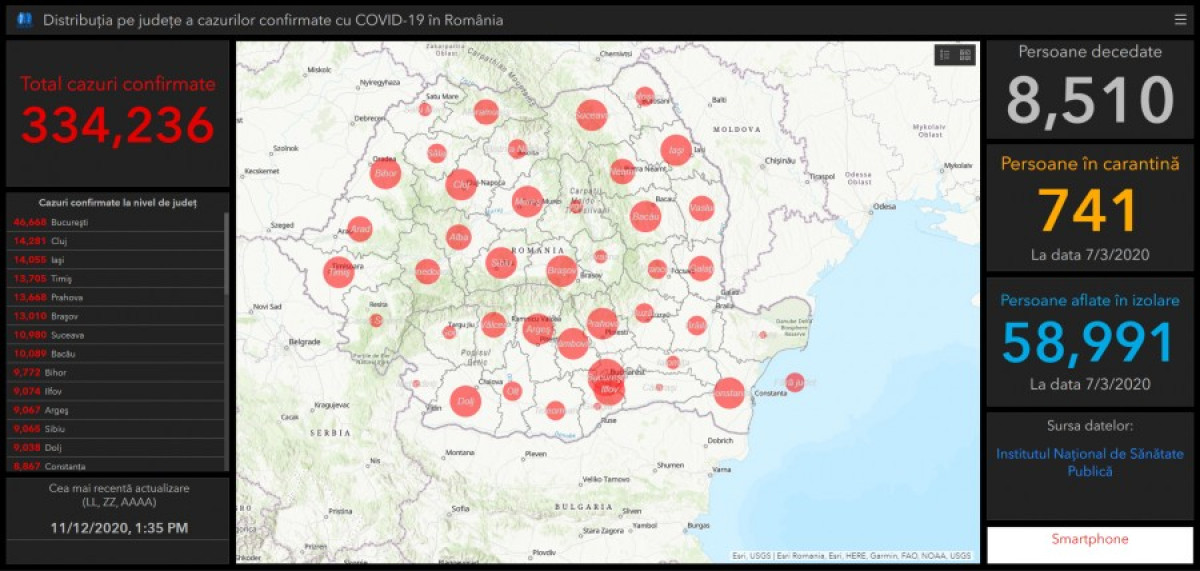Click the Smartphone version link

[x=1089, y=540]
